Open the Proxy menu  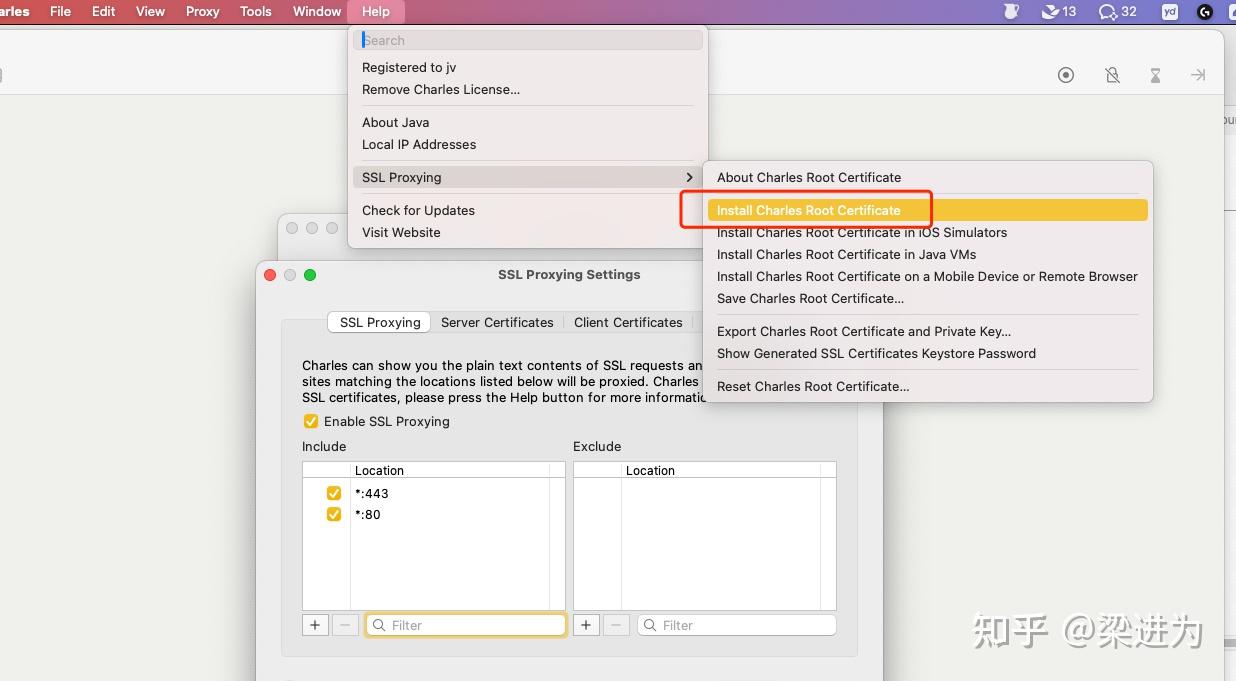coord(202,11)
